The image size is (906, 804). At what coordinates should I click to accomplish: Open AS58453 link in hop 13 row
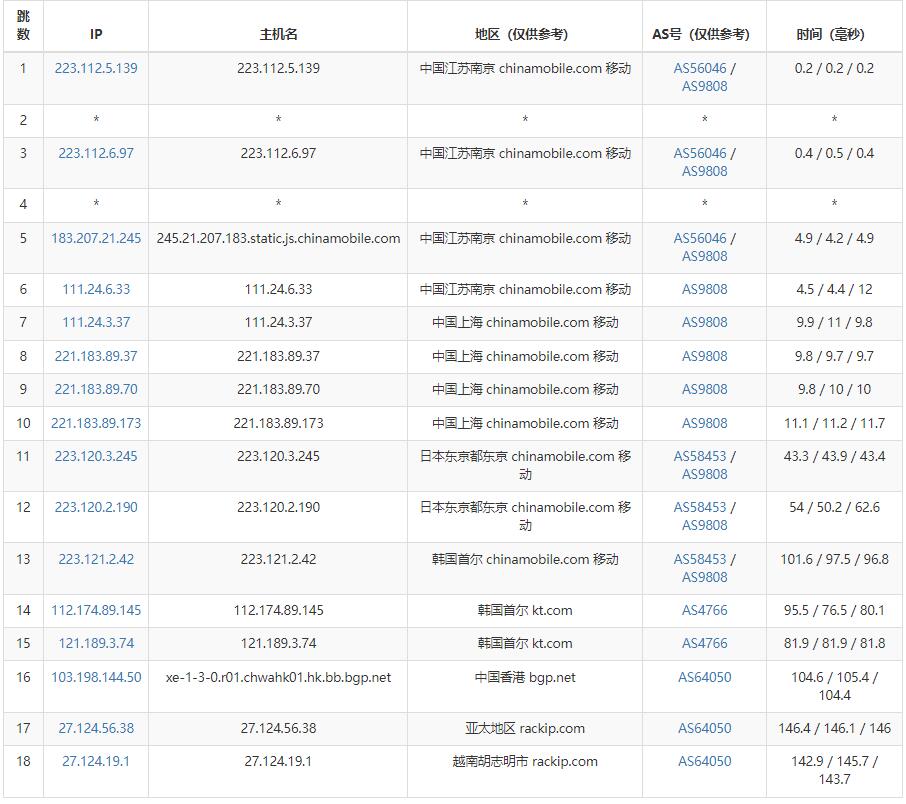point(700,559)
